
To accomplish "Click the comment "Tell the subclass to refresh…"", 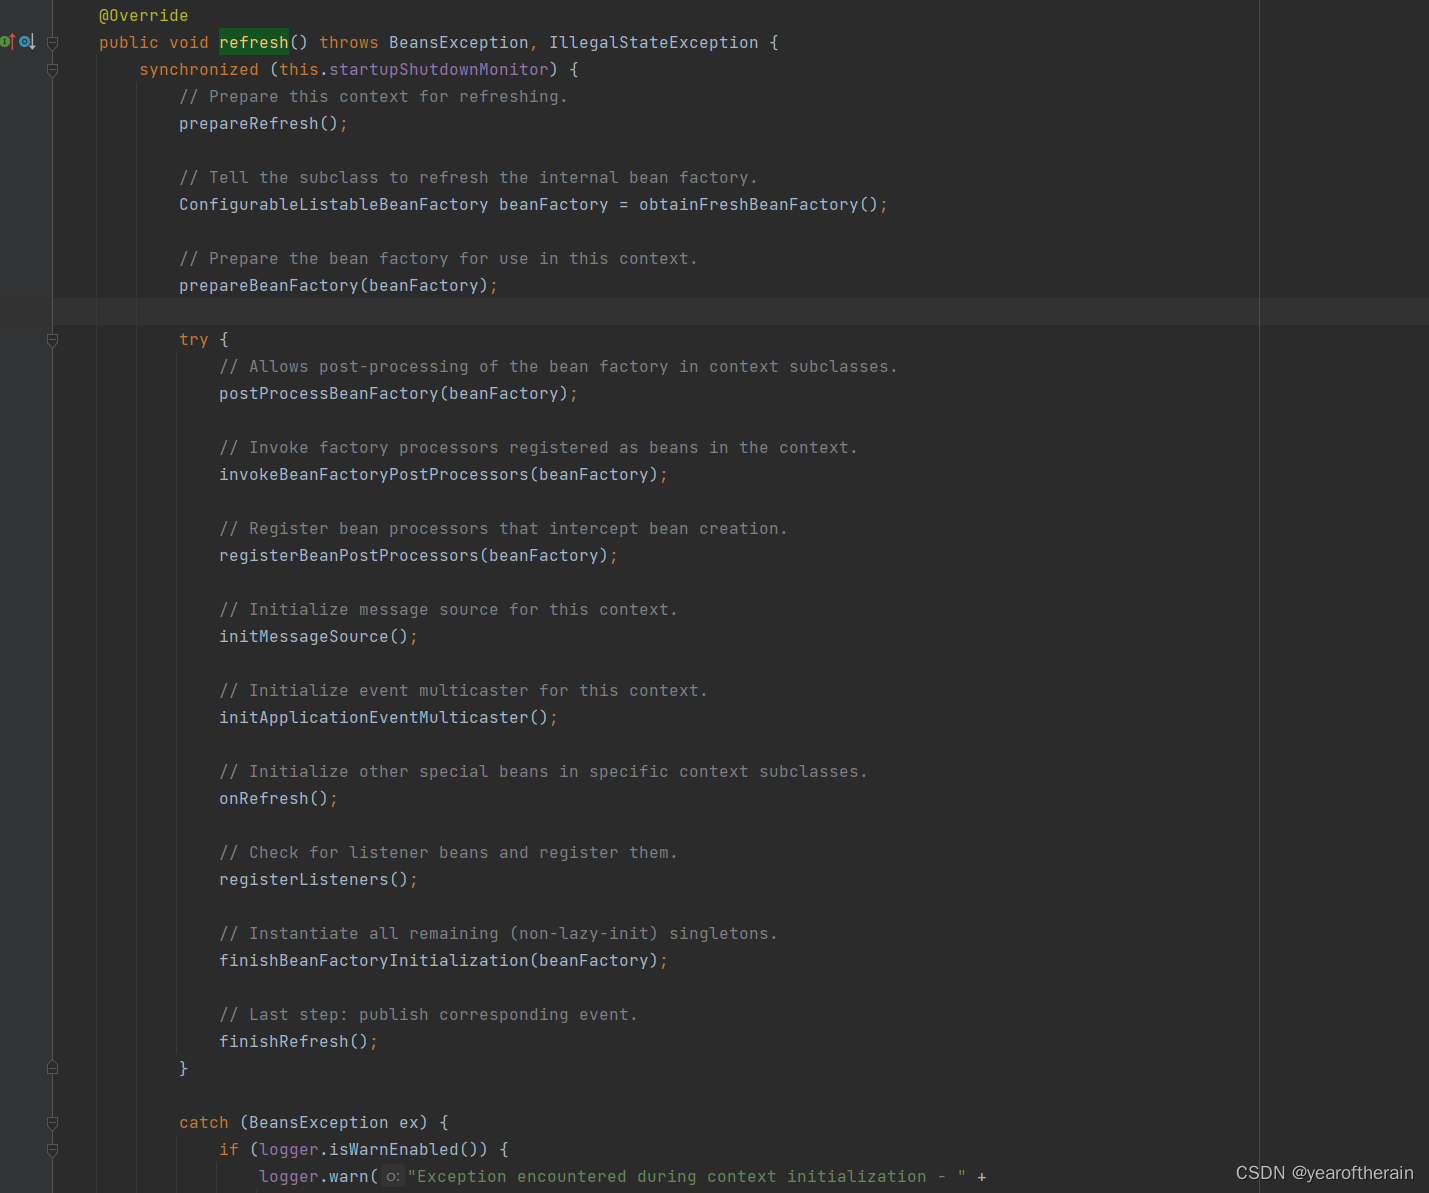I will point(468,178).
